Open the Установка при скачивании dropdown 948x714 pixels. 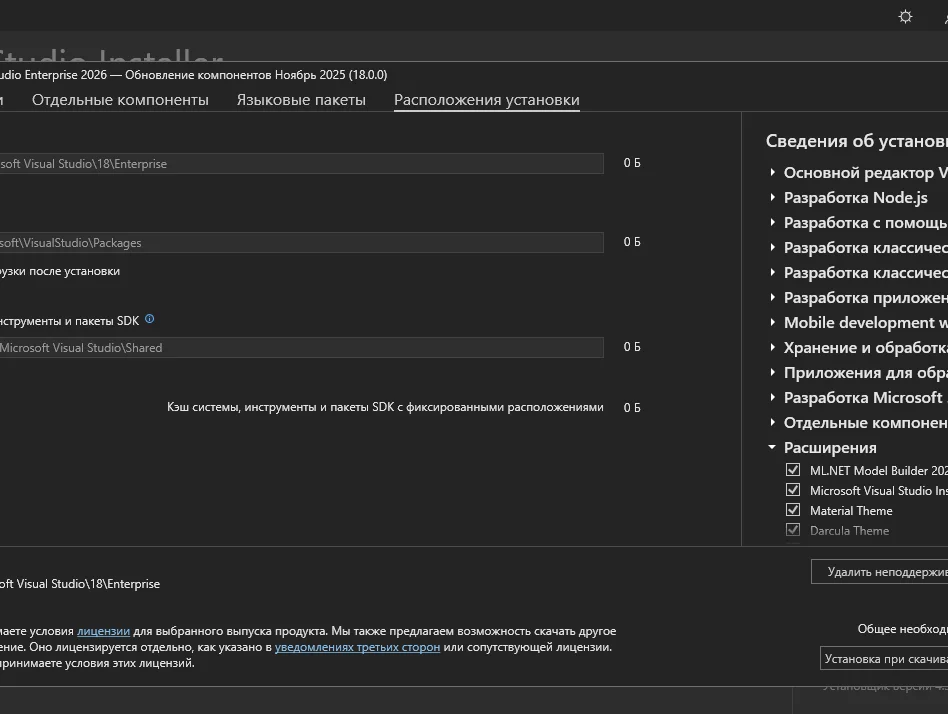pyautogui.click(x=884, y=659)
